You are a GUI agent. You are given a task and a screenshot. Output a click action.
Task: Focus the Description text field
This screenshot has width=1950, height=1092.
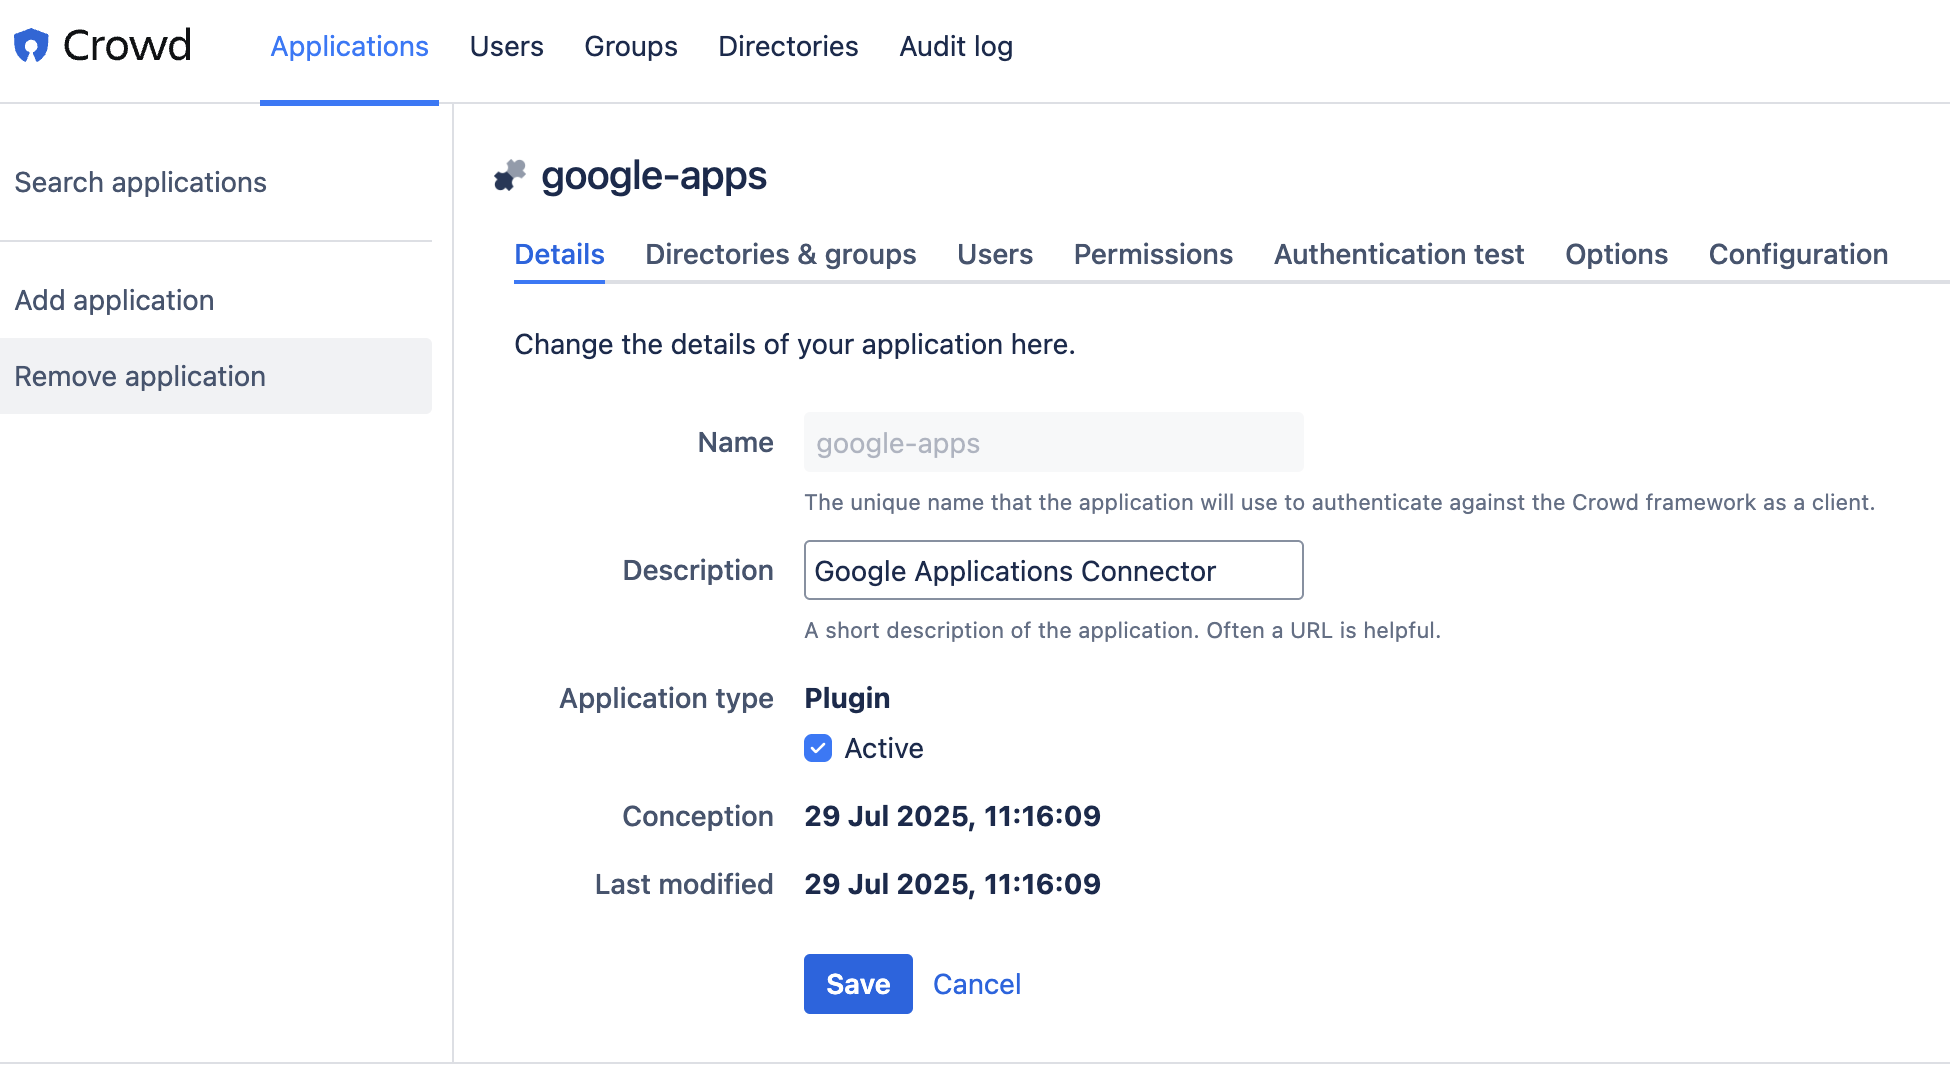1053,570
